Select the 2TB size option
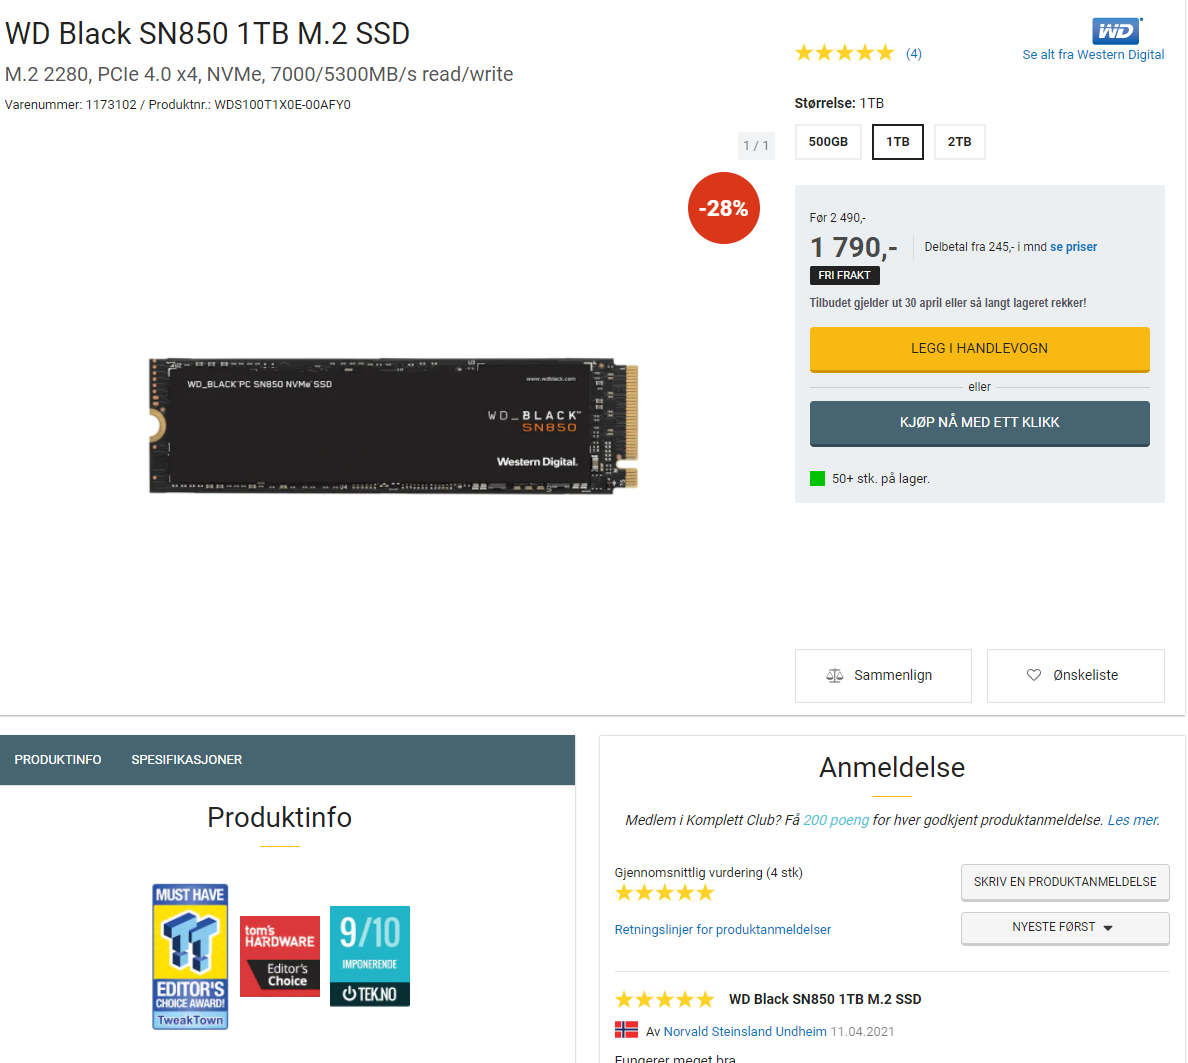1188x1063 pixels. (x=959, y=142)
